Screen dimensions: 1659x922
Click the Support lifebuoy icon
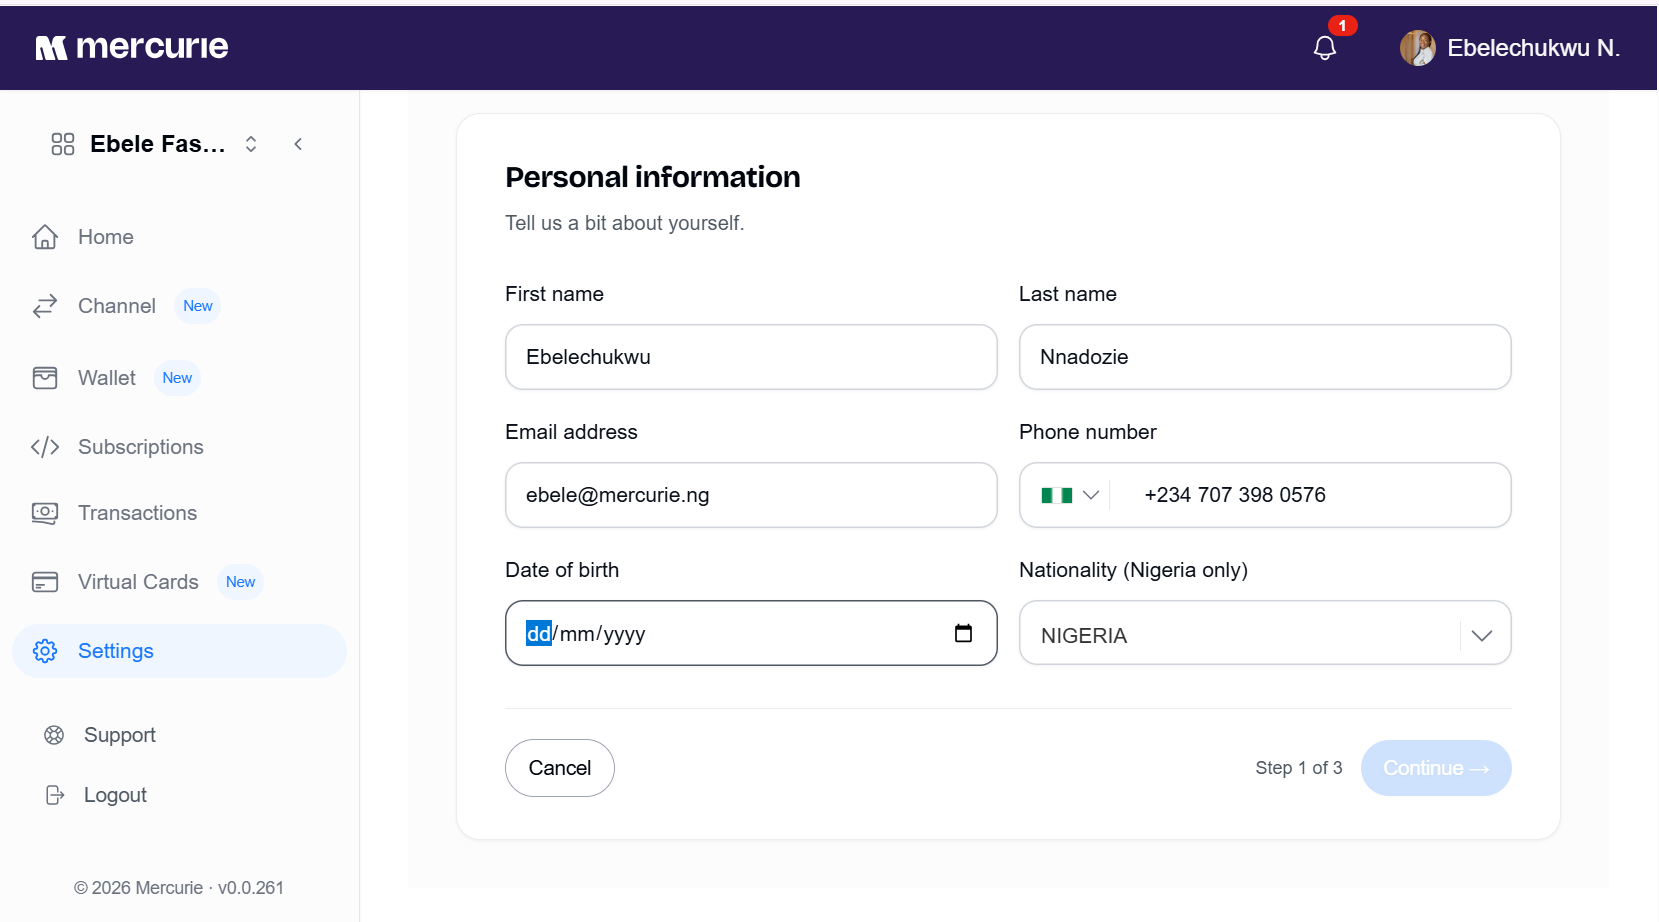[x=54, y=735]
